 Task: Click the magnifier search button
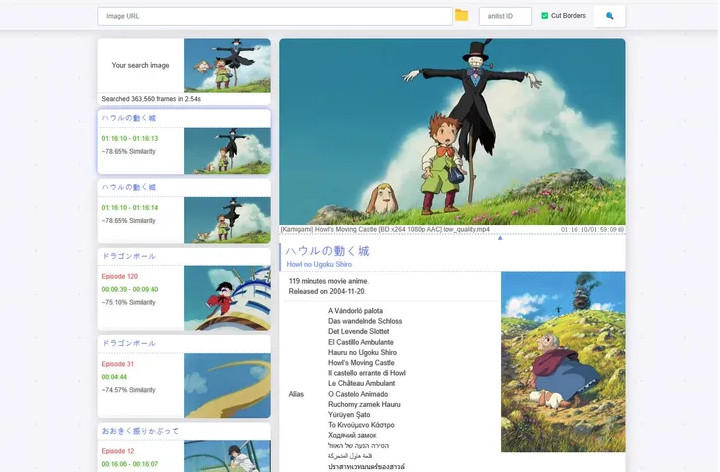609,16
